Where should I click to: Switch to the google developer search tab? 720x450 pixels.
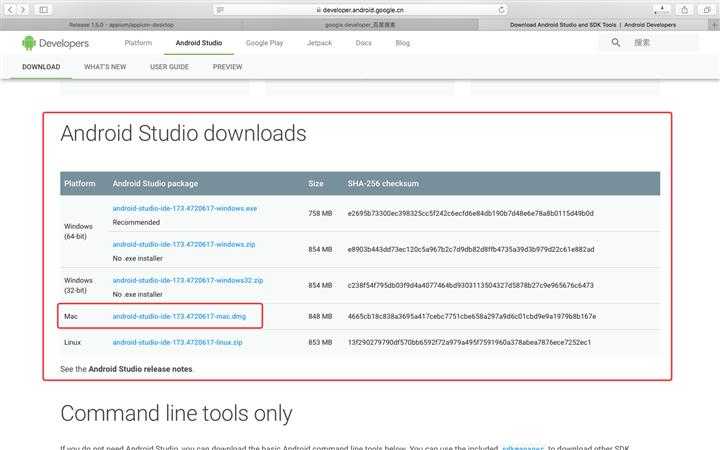360,25
